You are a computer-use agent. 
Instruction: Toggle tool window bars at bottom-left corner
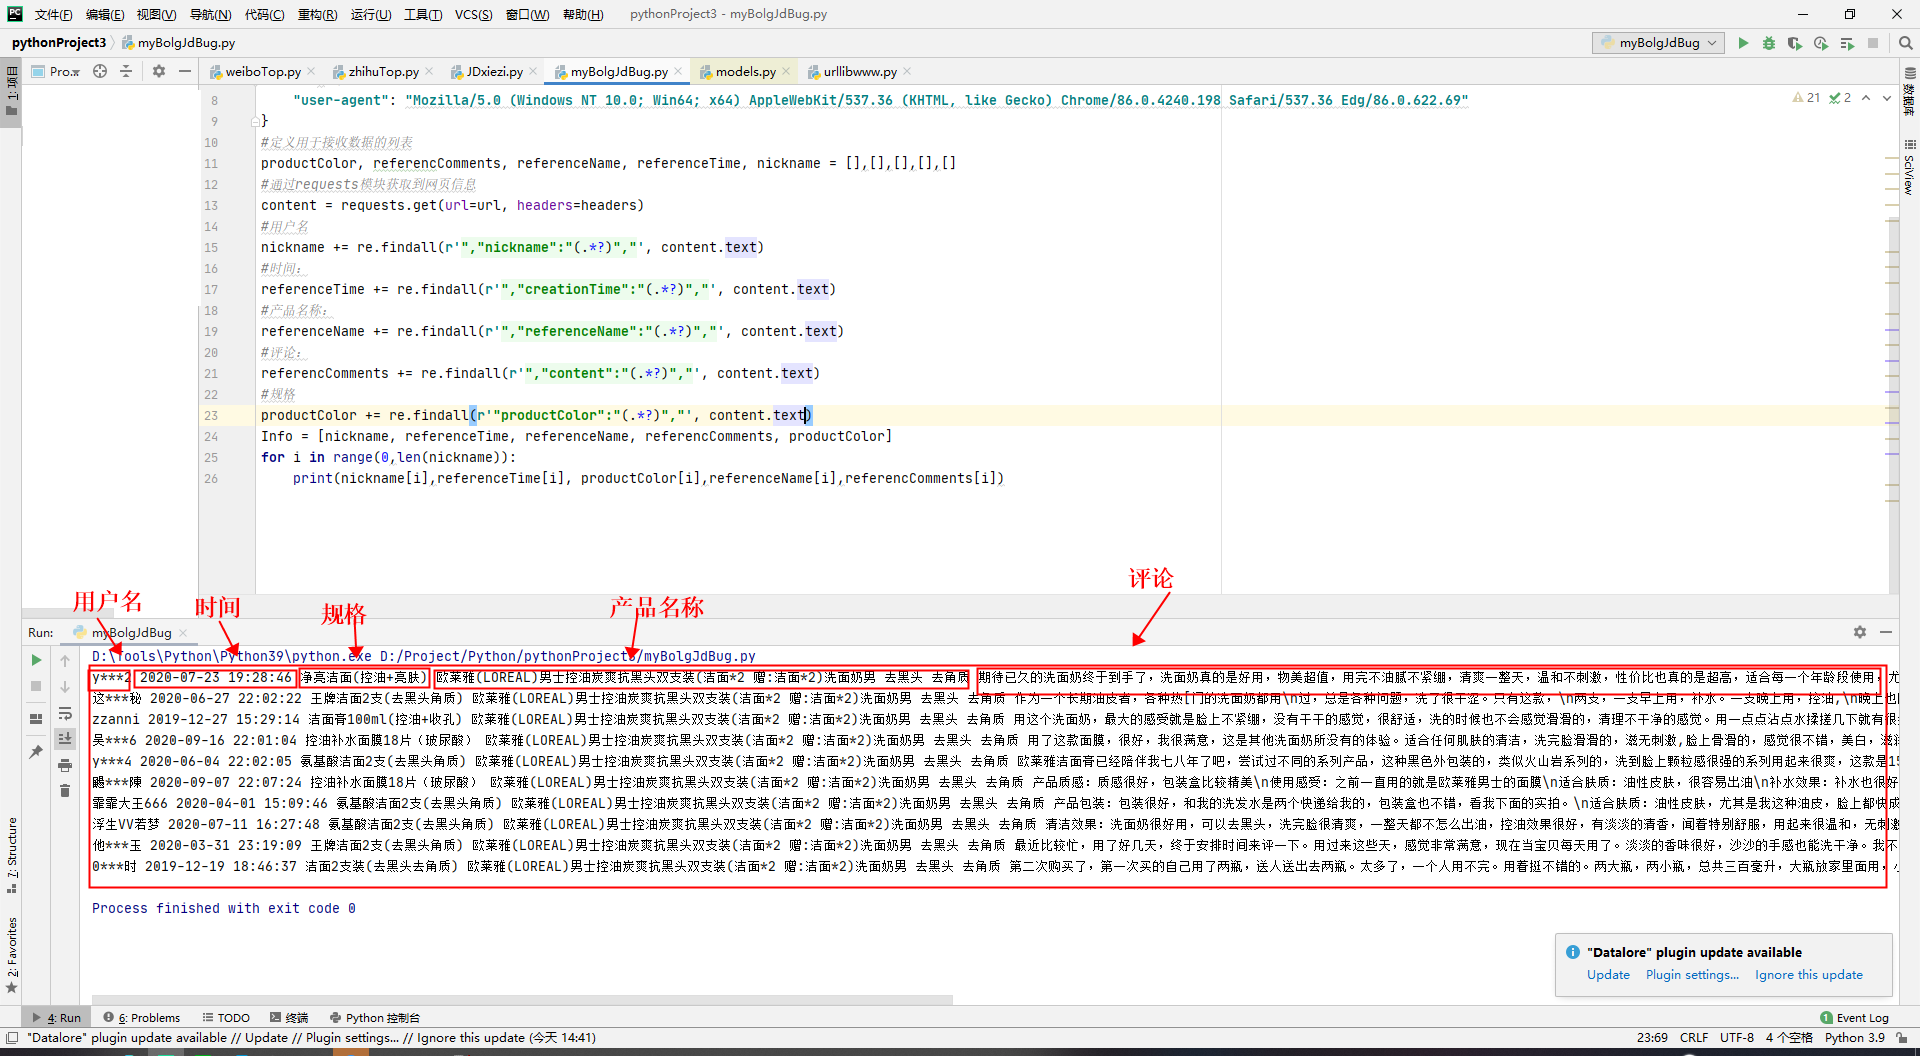point(11,1038)
